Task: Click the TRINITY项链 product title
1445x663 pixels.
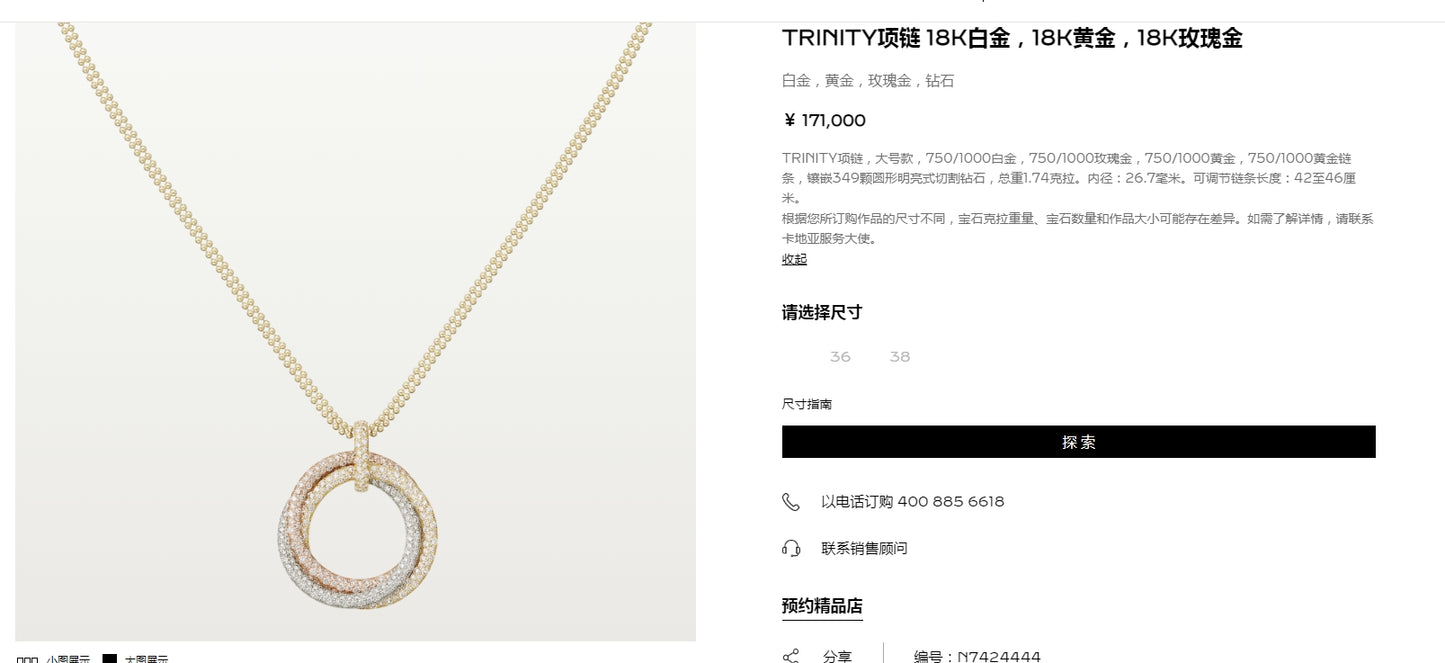Action: point(1012,38)
